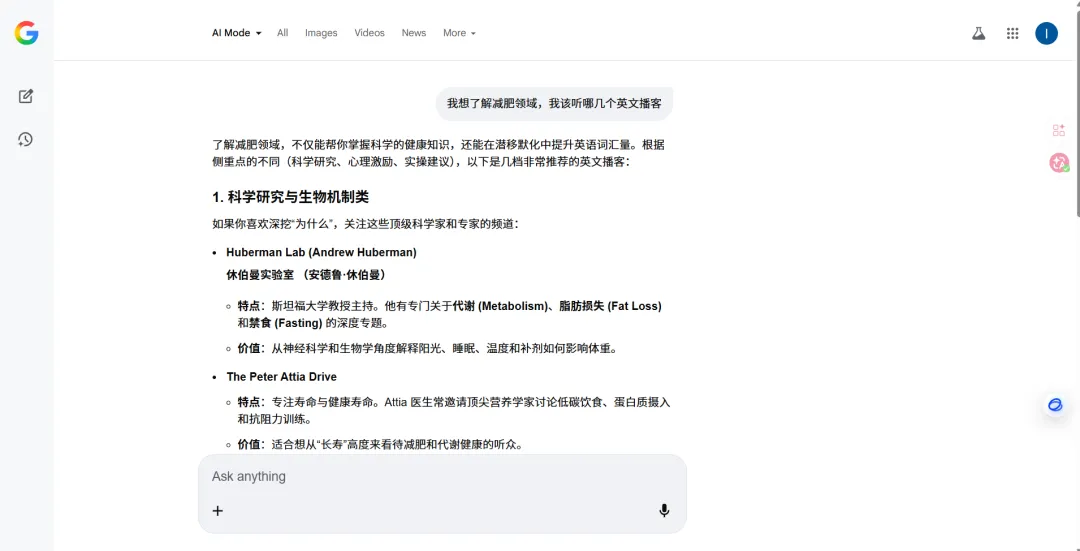The height and width of the screenshot is (551, 1080).
Task: Switch to the News tab
Action: point(414,33)
